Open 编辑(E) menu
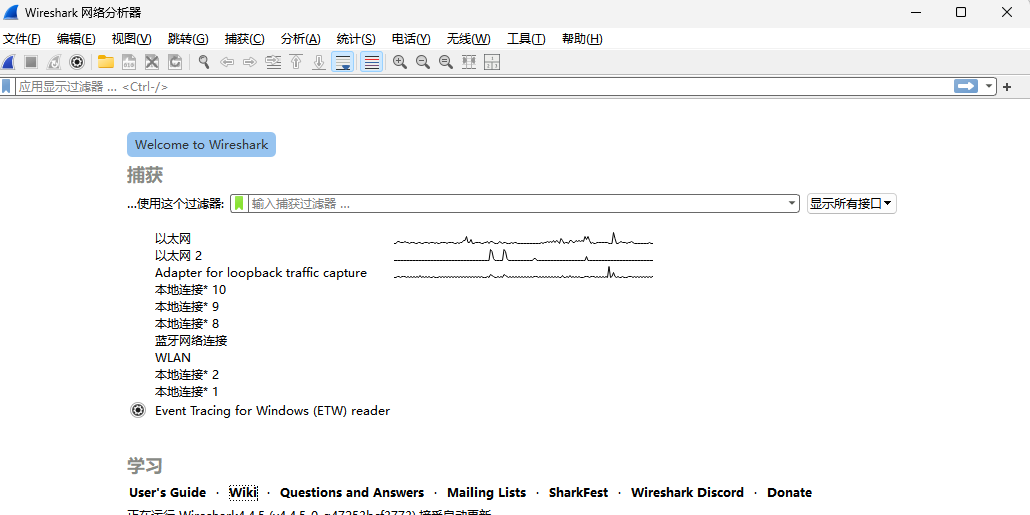The height and width of the screenshot is (515, 1030). (x=76, y=39)
